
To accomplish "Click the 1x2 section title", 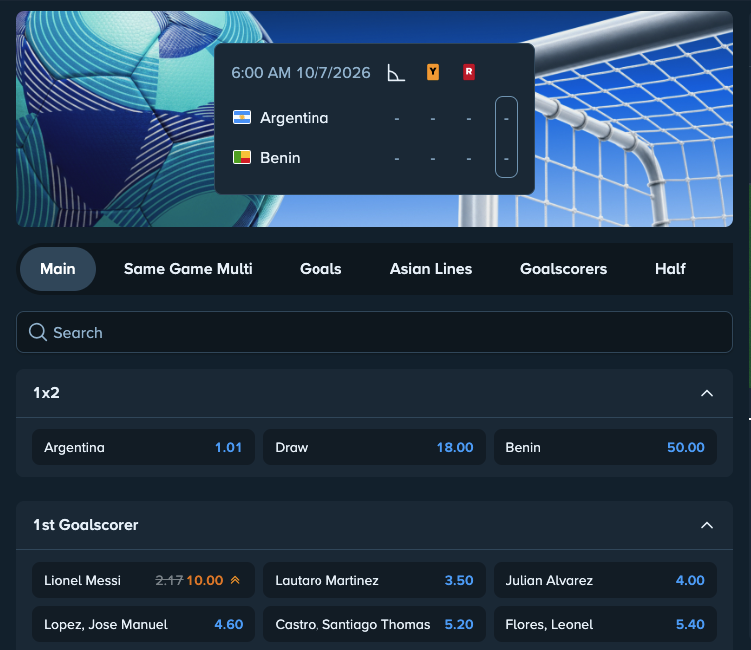I will (x=46, y=393).
